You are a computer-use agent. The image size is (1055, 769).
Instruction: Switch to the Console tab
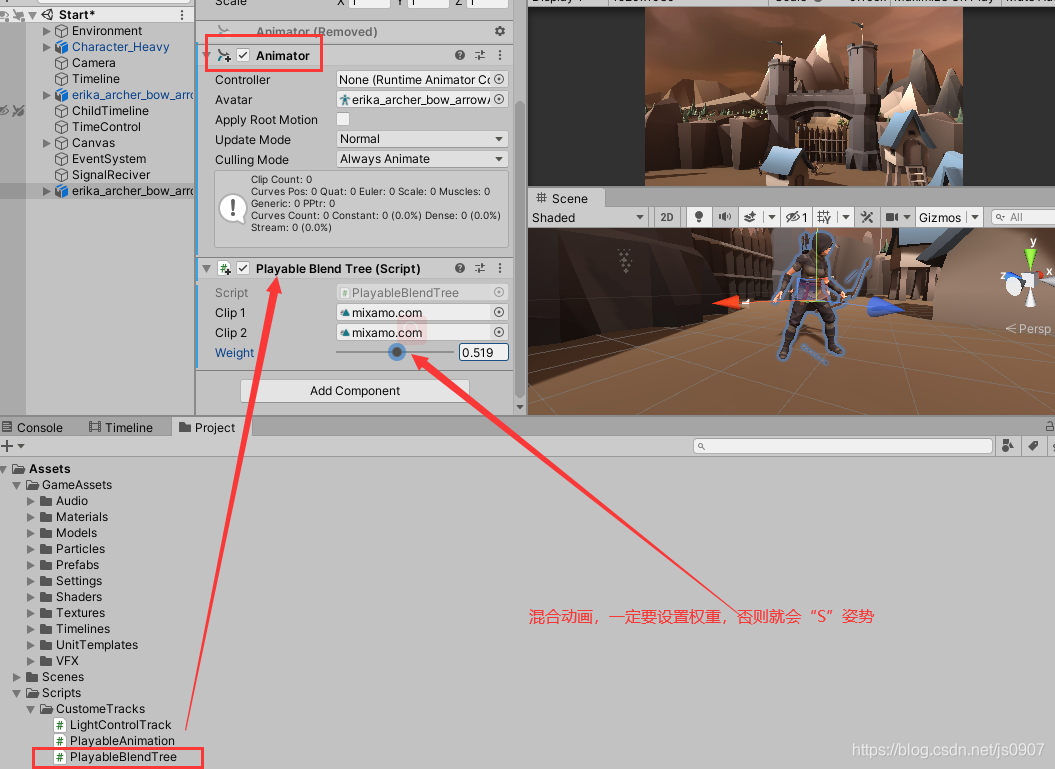click(x=40, y=426)
